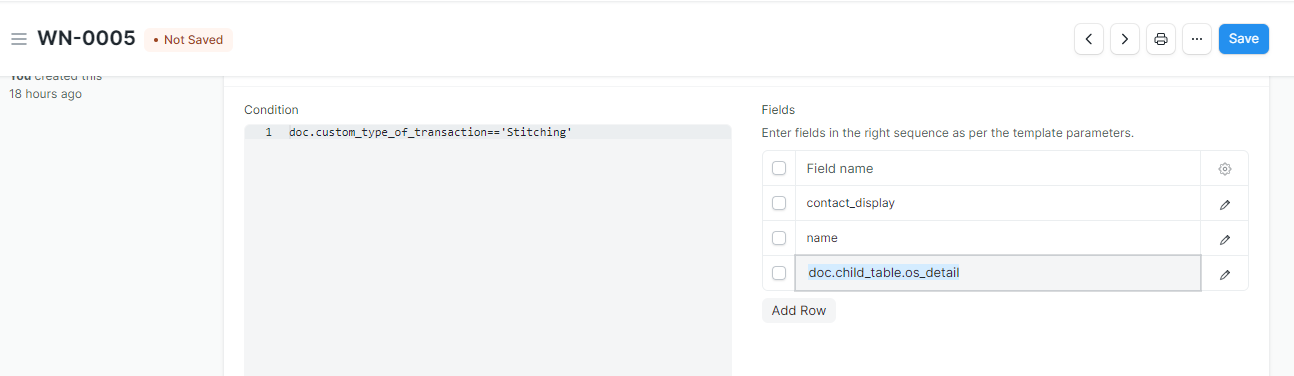Check the doc.child_table.os_detail row checkbox
The width and height of the screenshot is (1294, 376).
tap(779, 273)
